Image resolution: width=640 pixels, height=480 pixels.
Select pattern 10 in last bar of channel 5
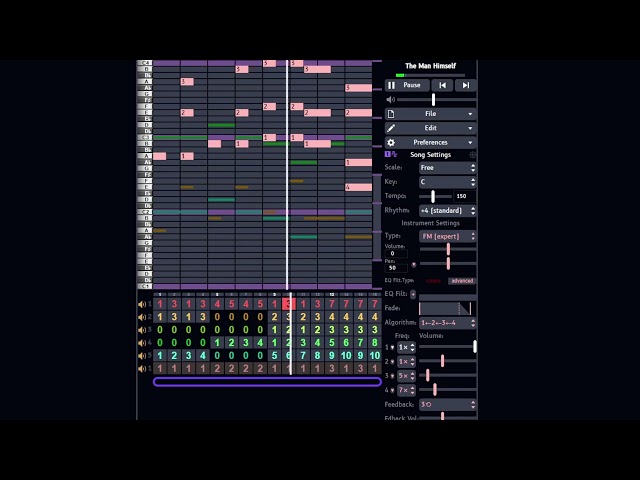(x=375, y=356)
